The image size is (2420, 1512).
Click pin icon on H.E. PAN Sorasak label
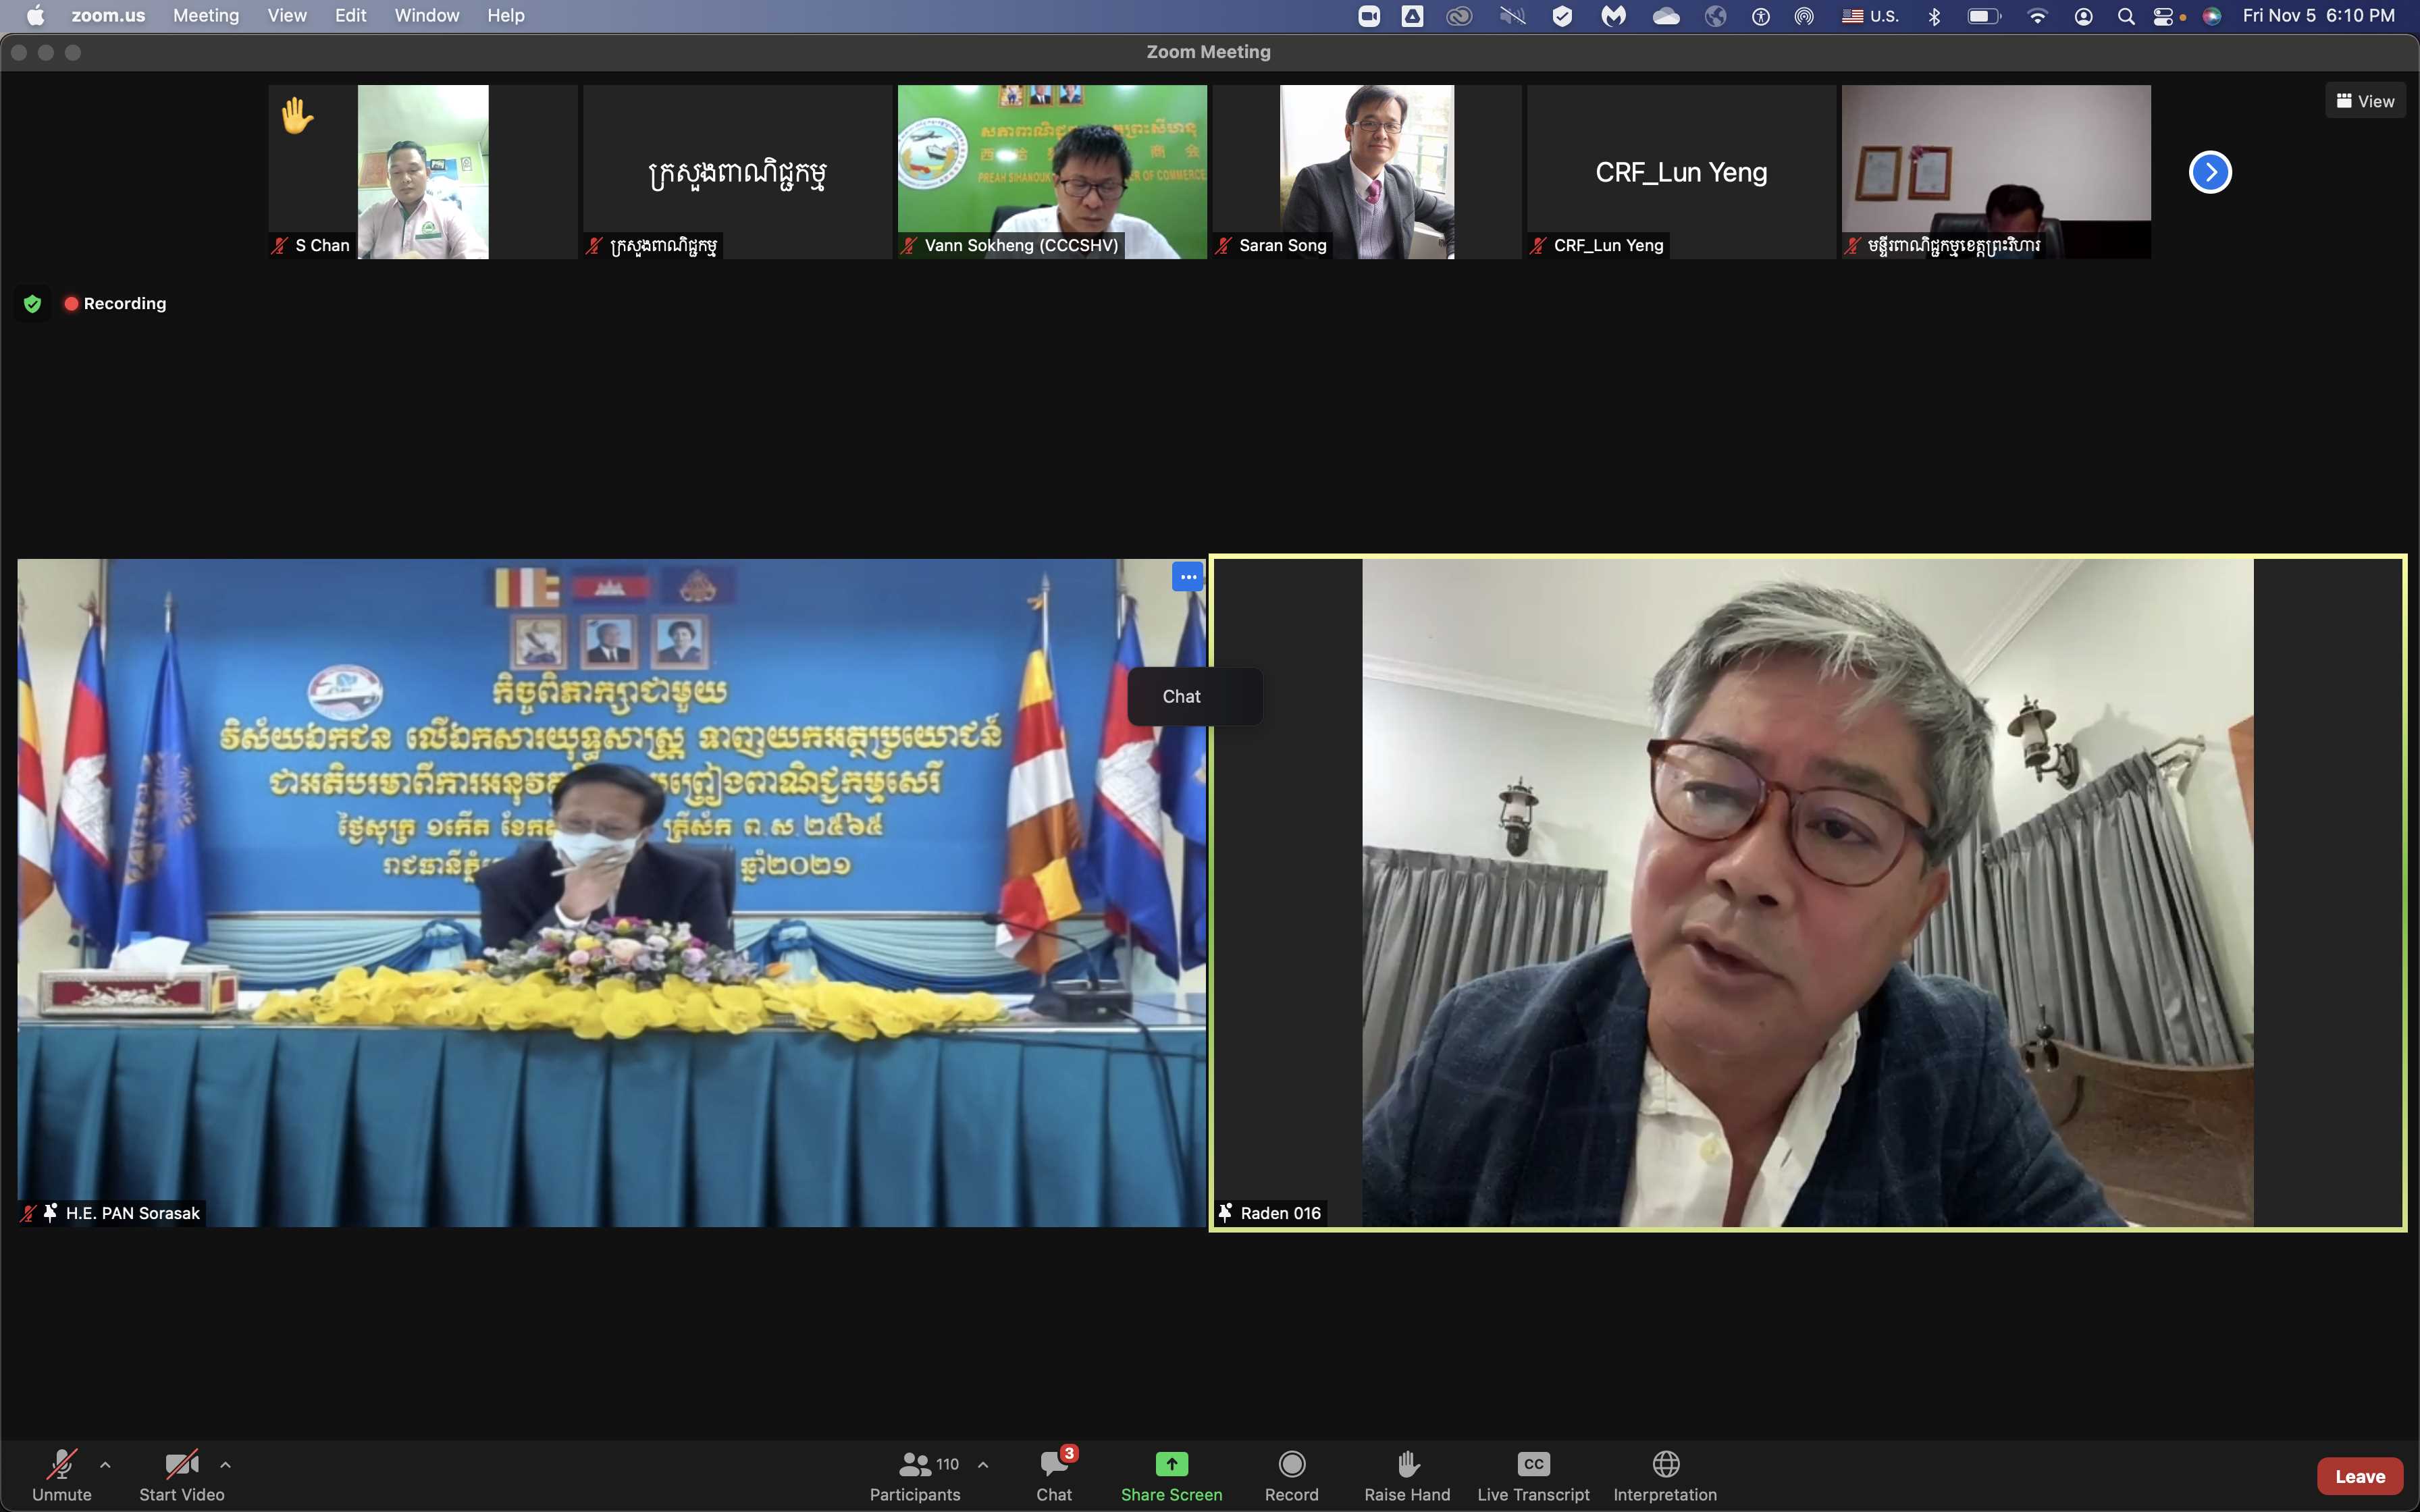pyautogui.click(x=50, y=1213)
